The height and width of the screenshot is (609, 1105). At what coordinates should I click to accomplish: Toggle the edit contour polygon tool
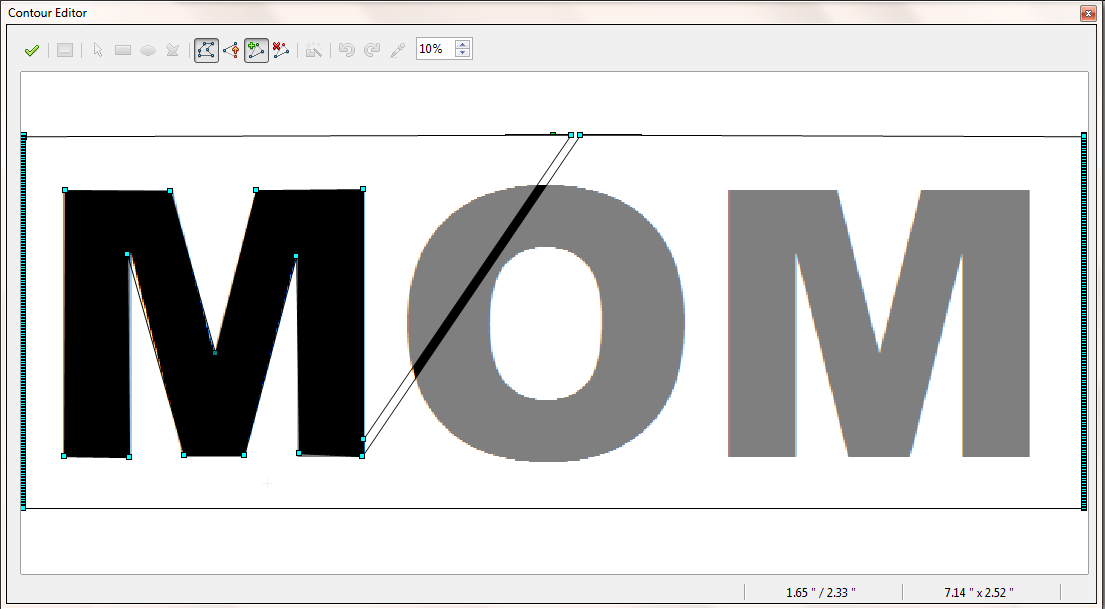206,50
